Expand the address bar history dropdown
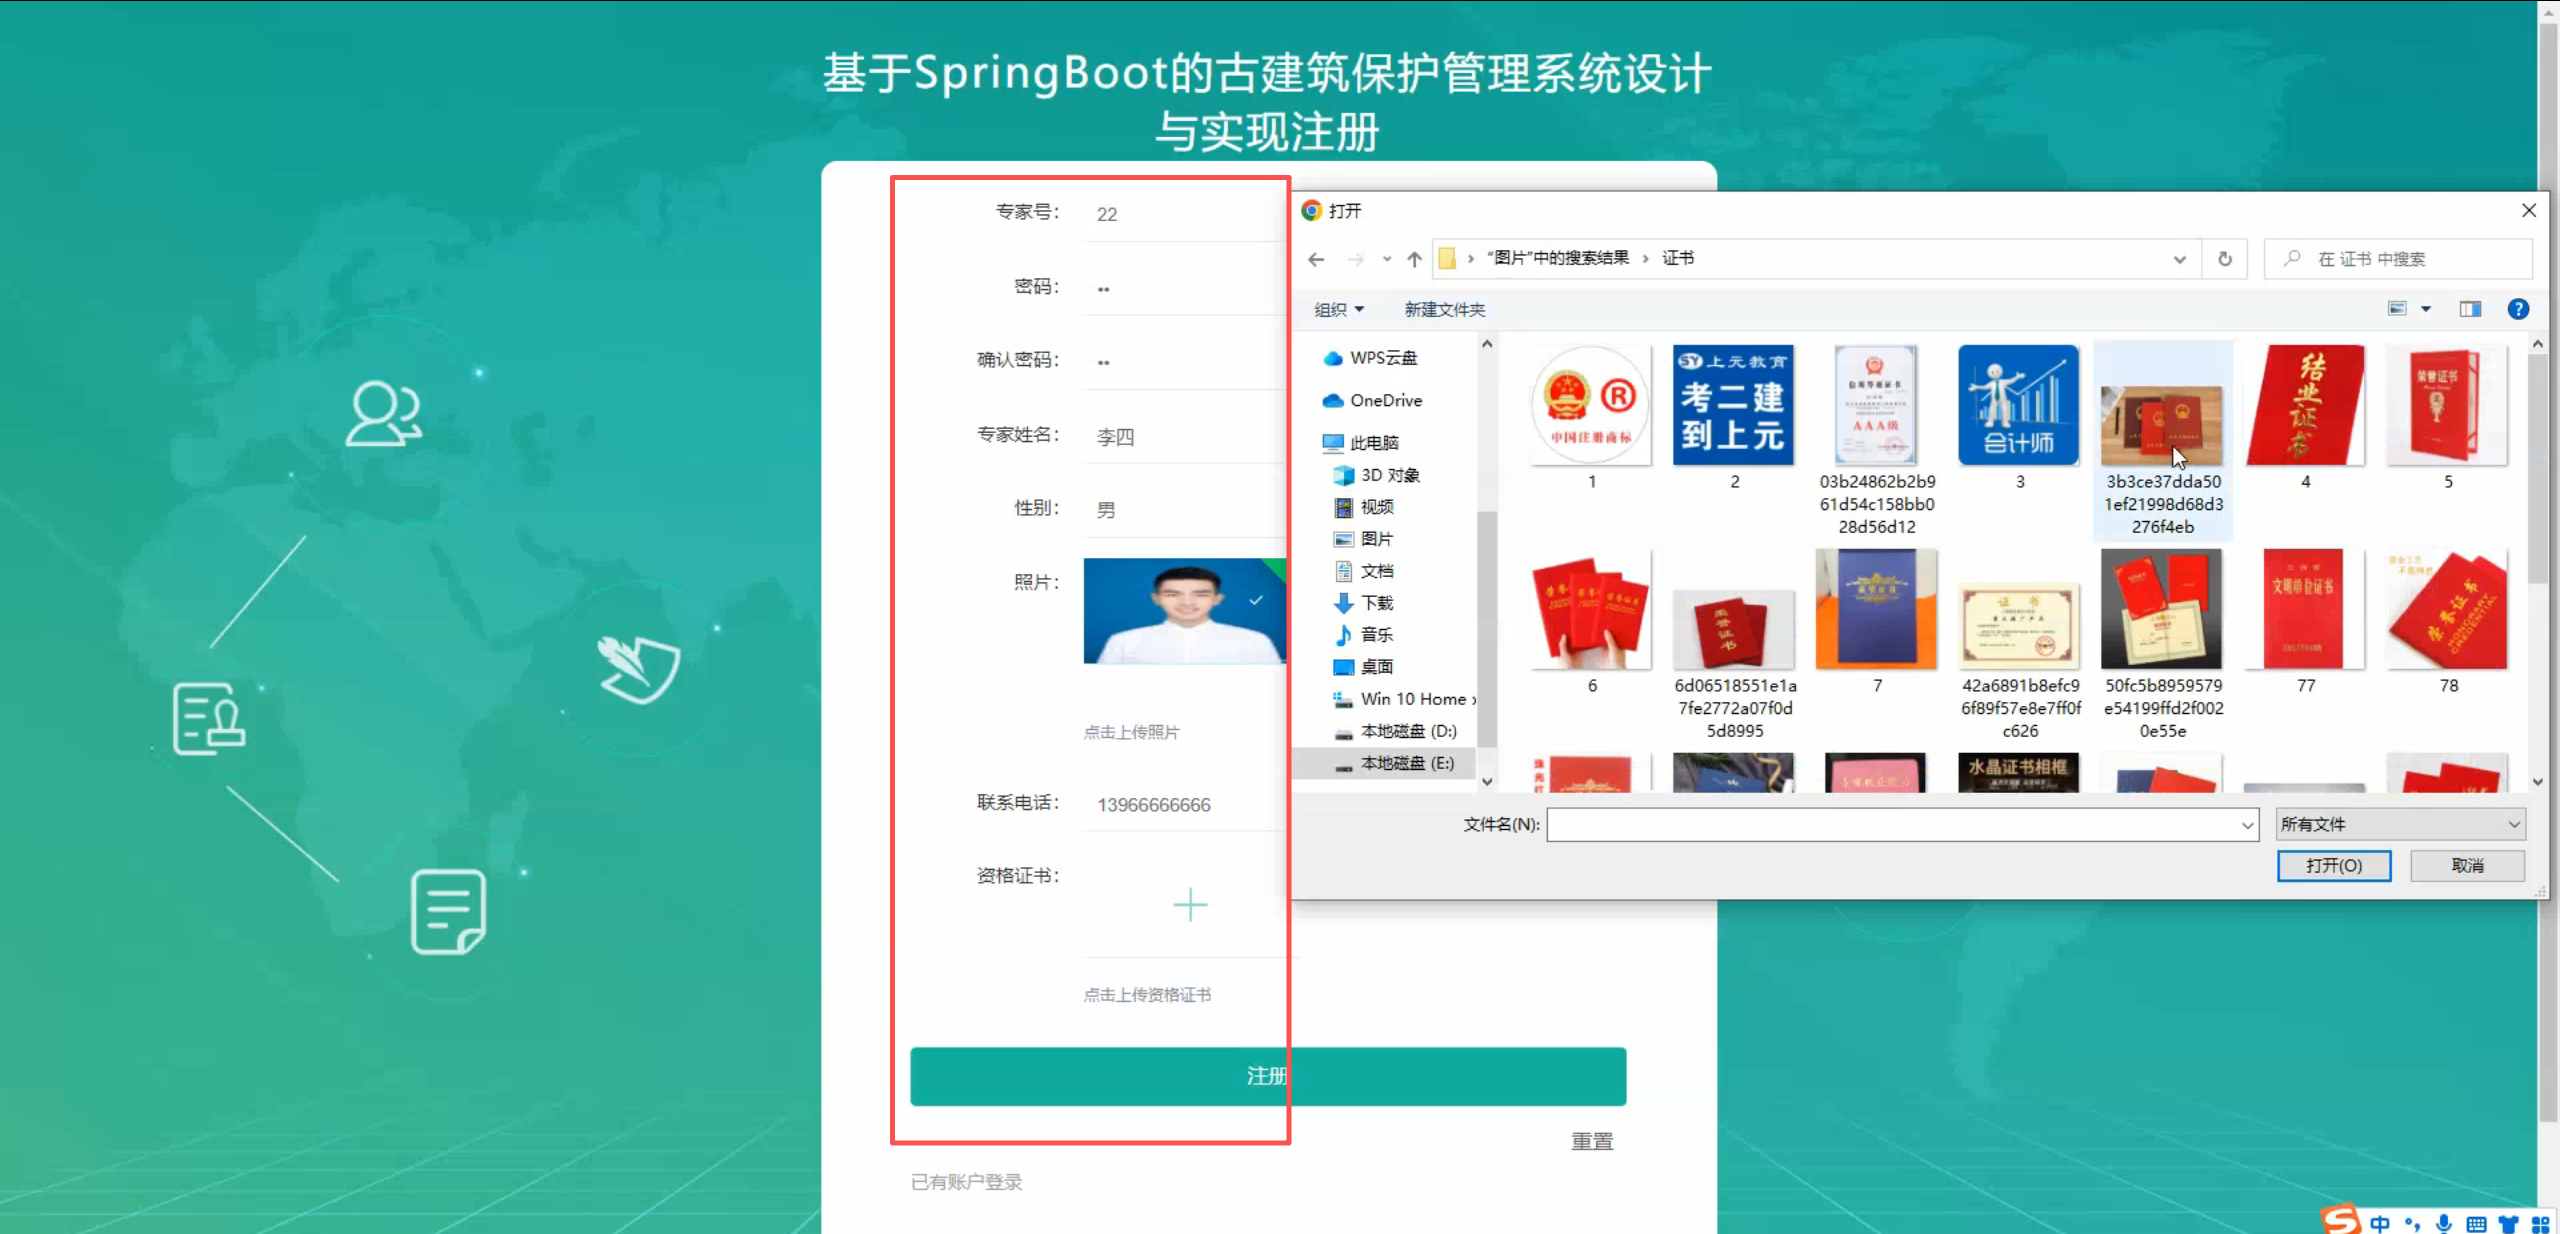The width and height of the screenshot is (2560, 1234). coord(2180,259)
